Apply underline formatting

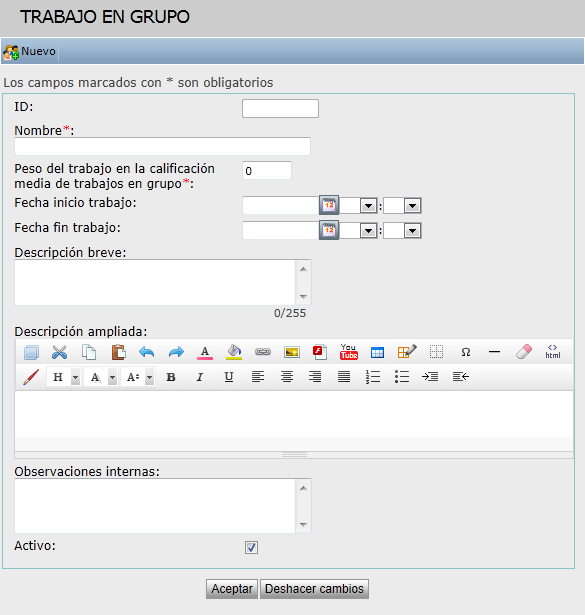pyautogui.click(x=229, y=377)
